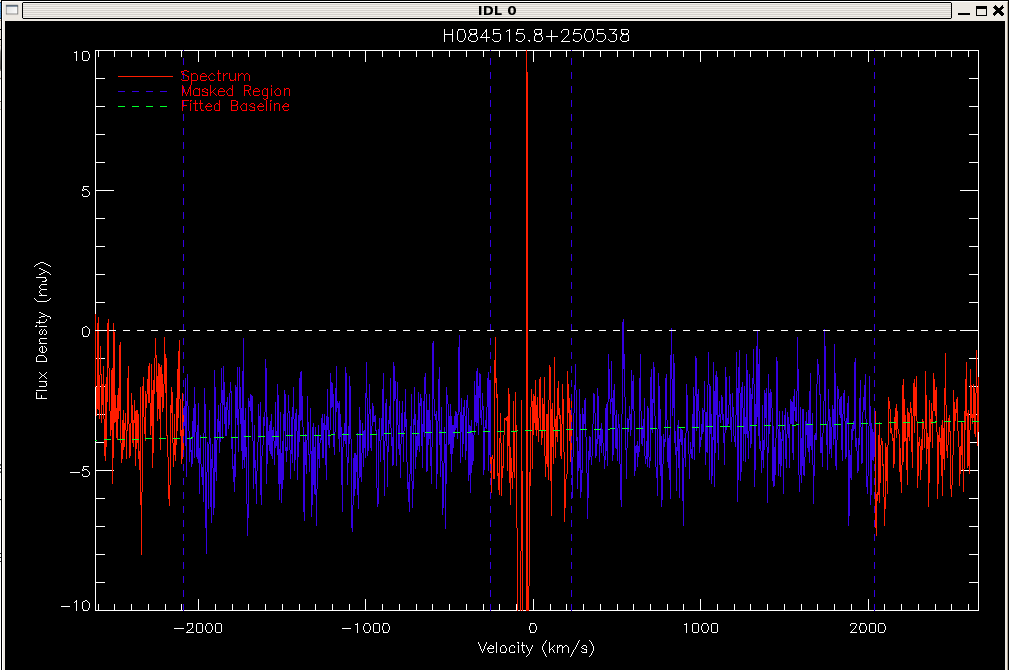Close the IDL 0 plot window
This screenshot has width=1010, height=670.
(998, 11)
